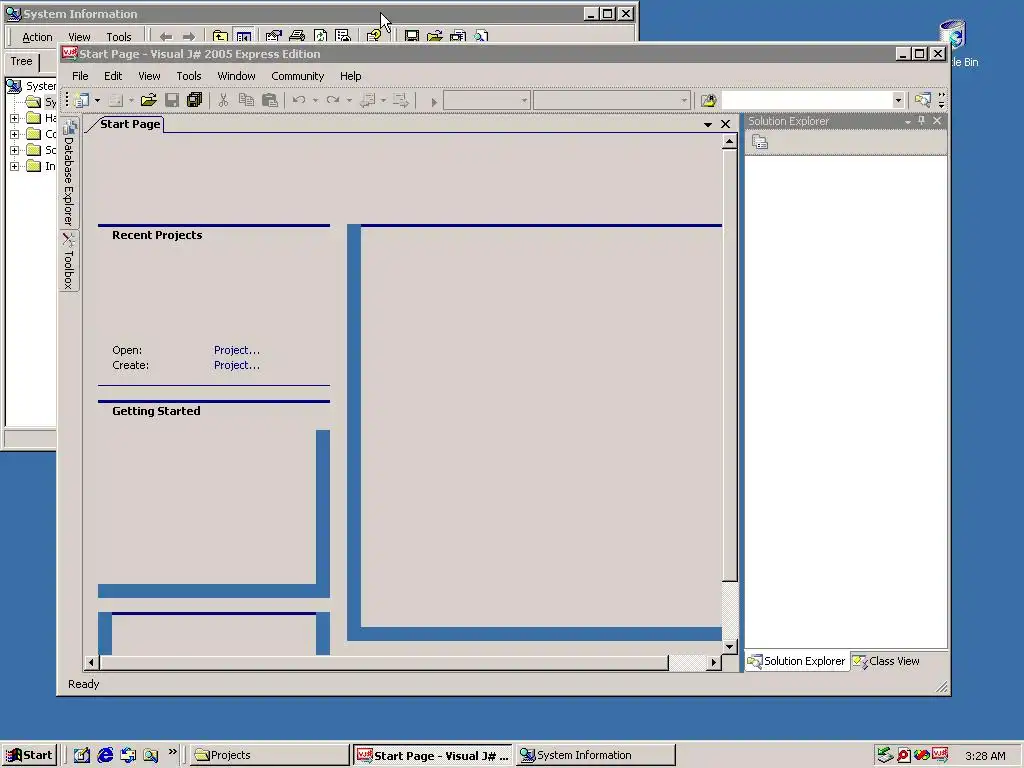Click the New Project toolbar icon
This screenshot has height=768, width=1024.
(x=82, y=100)
